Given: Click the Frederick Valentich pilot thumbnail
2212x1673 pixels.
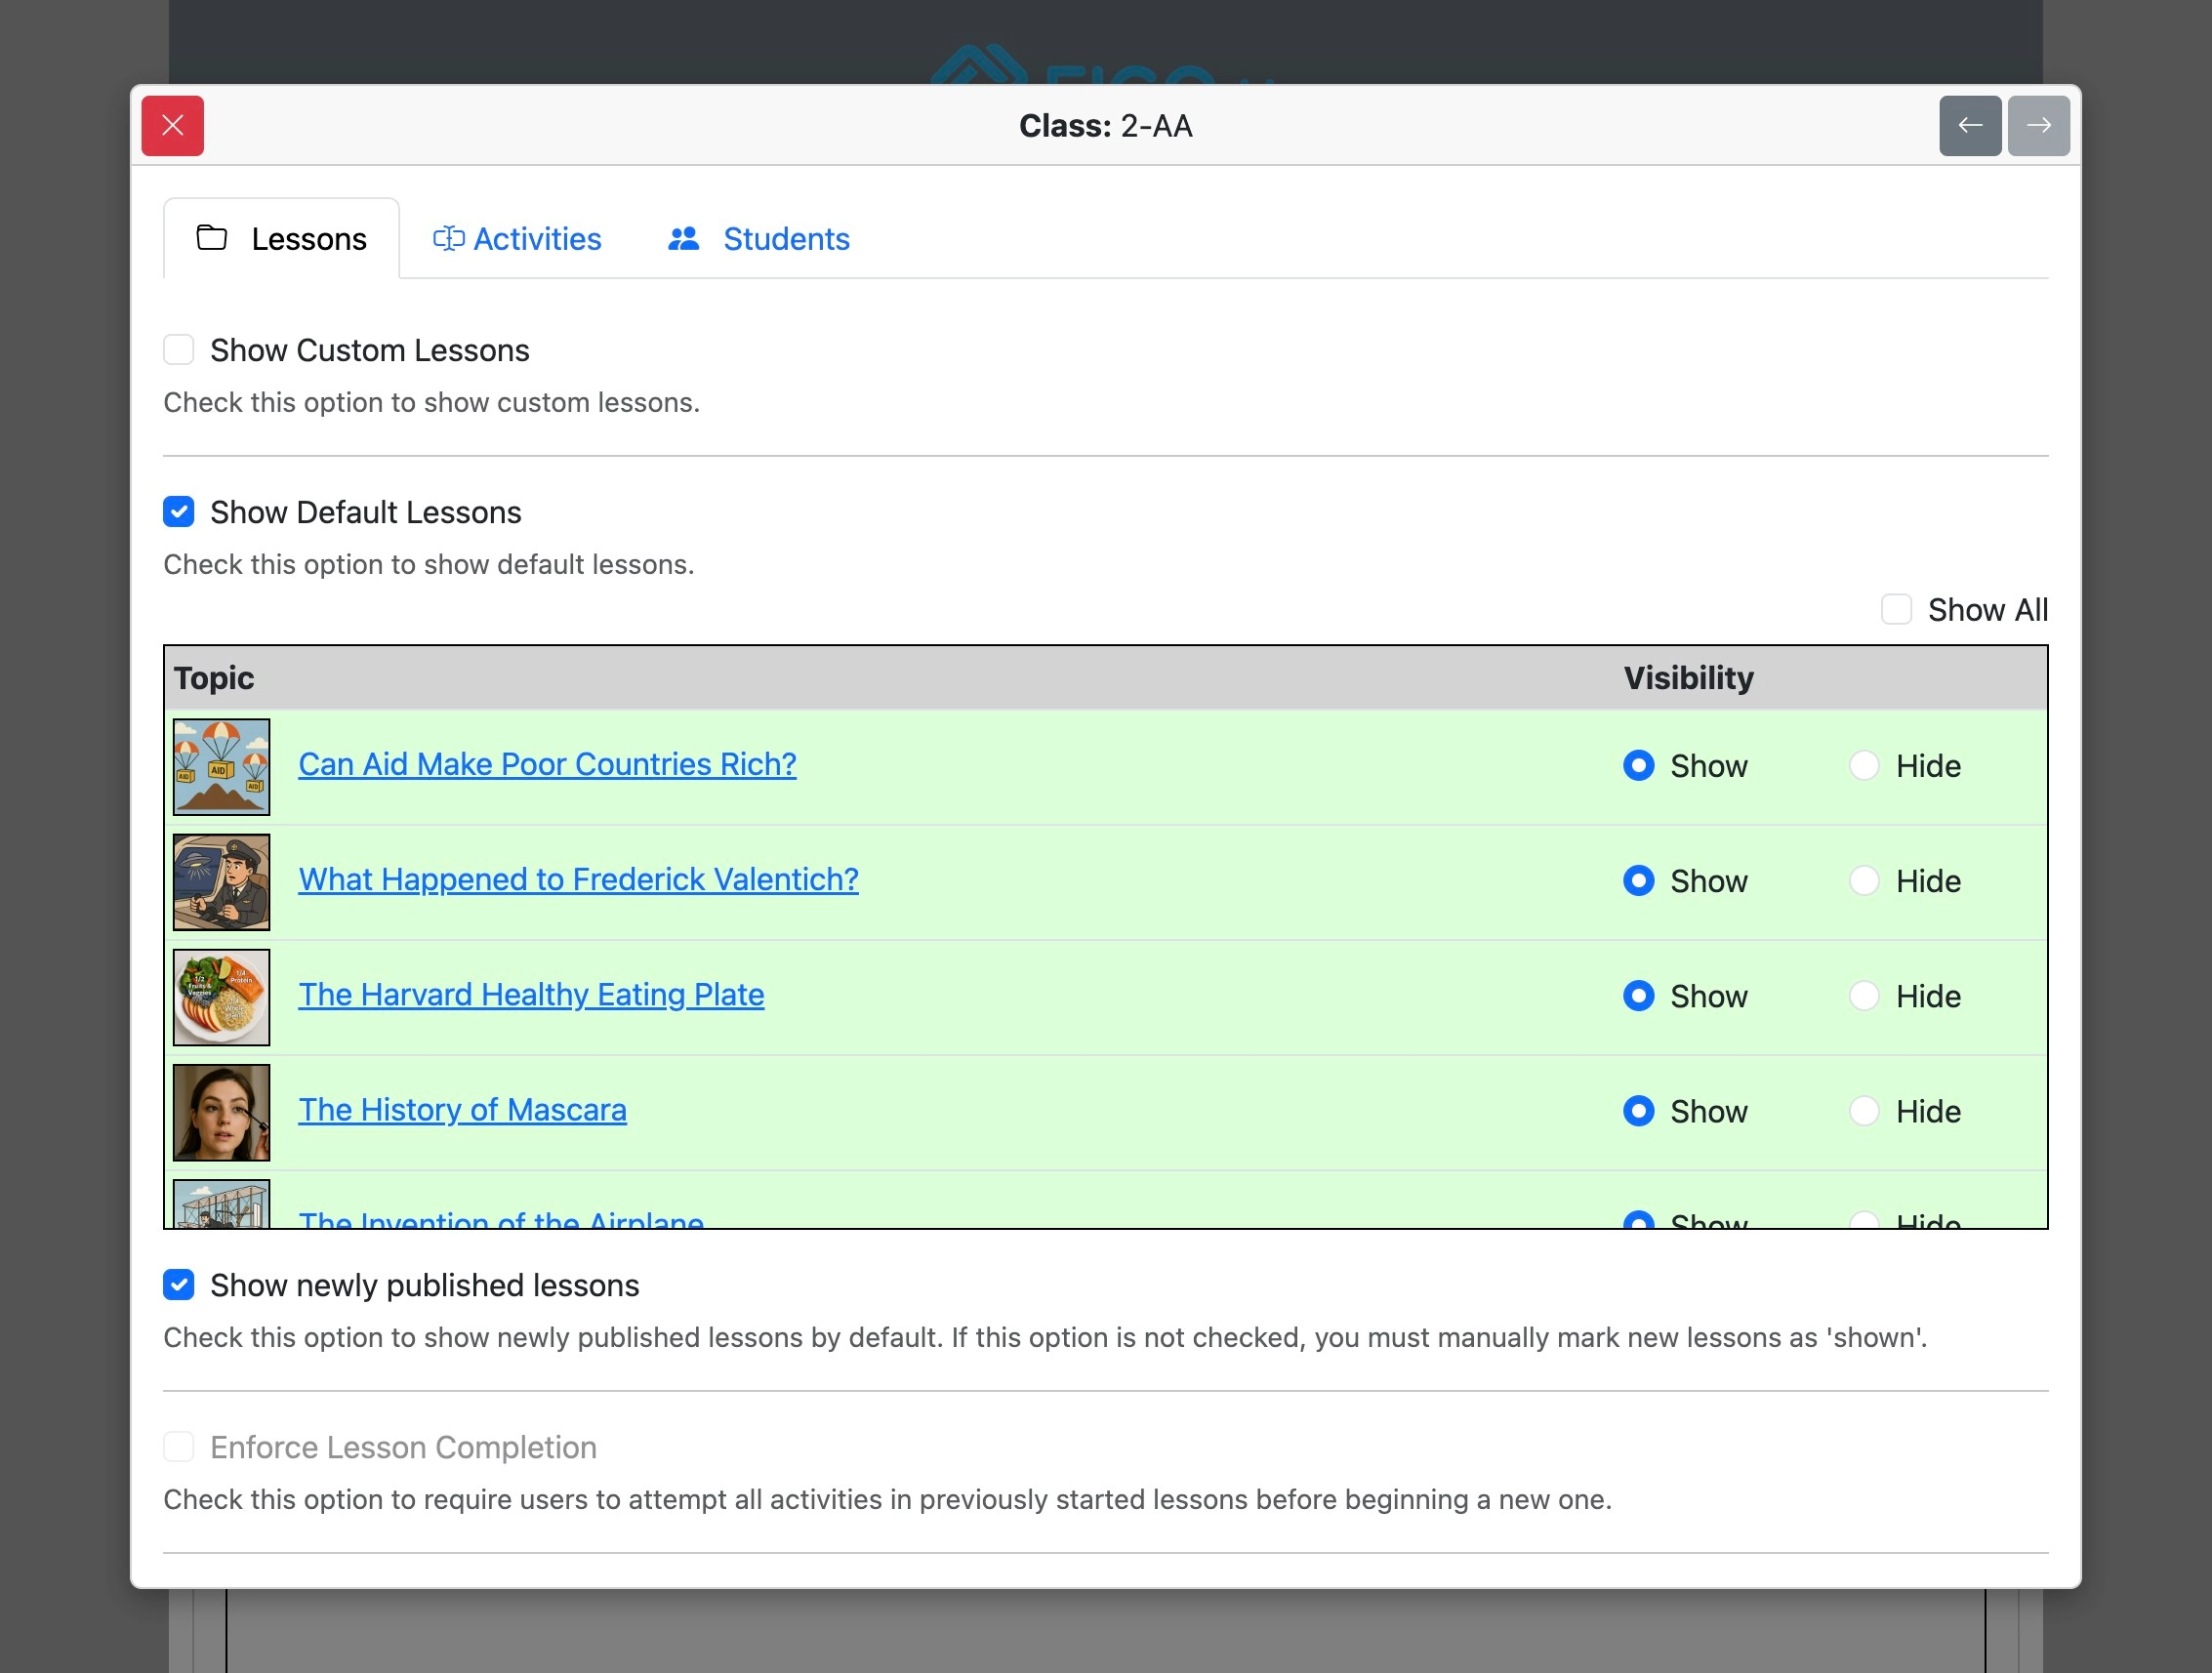Looking at the screenshot, I should click(x=221, y=882).
